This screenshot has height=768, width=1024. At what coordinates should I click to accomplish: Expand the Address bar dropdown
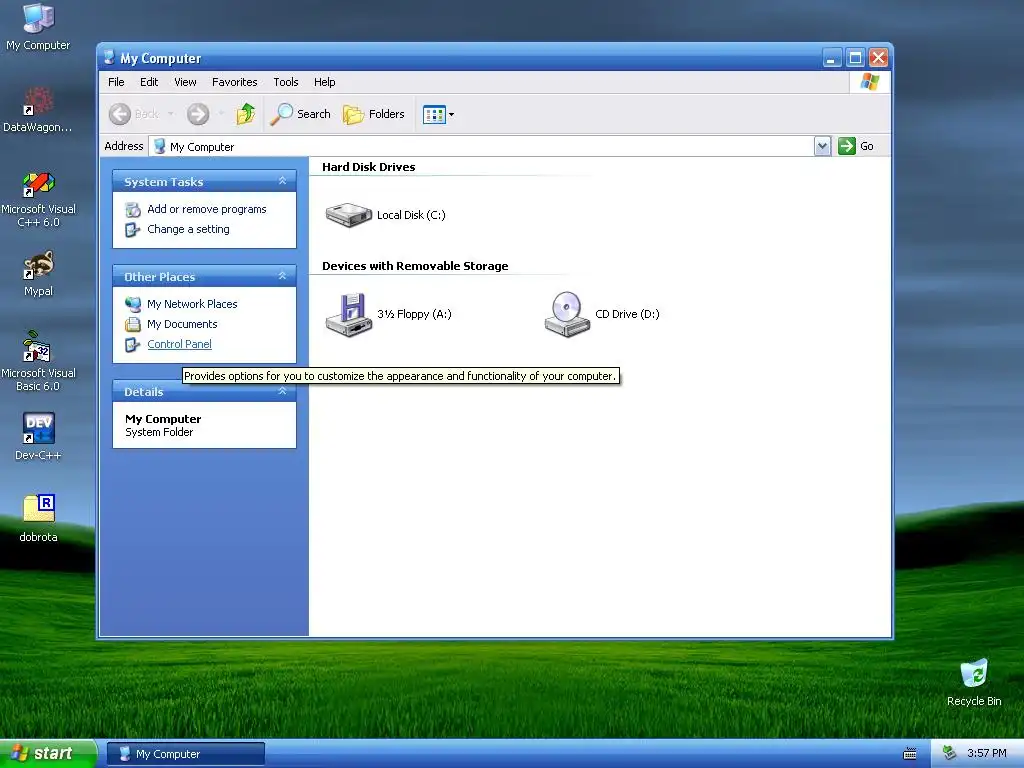tap(822, 146)
